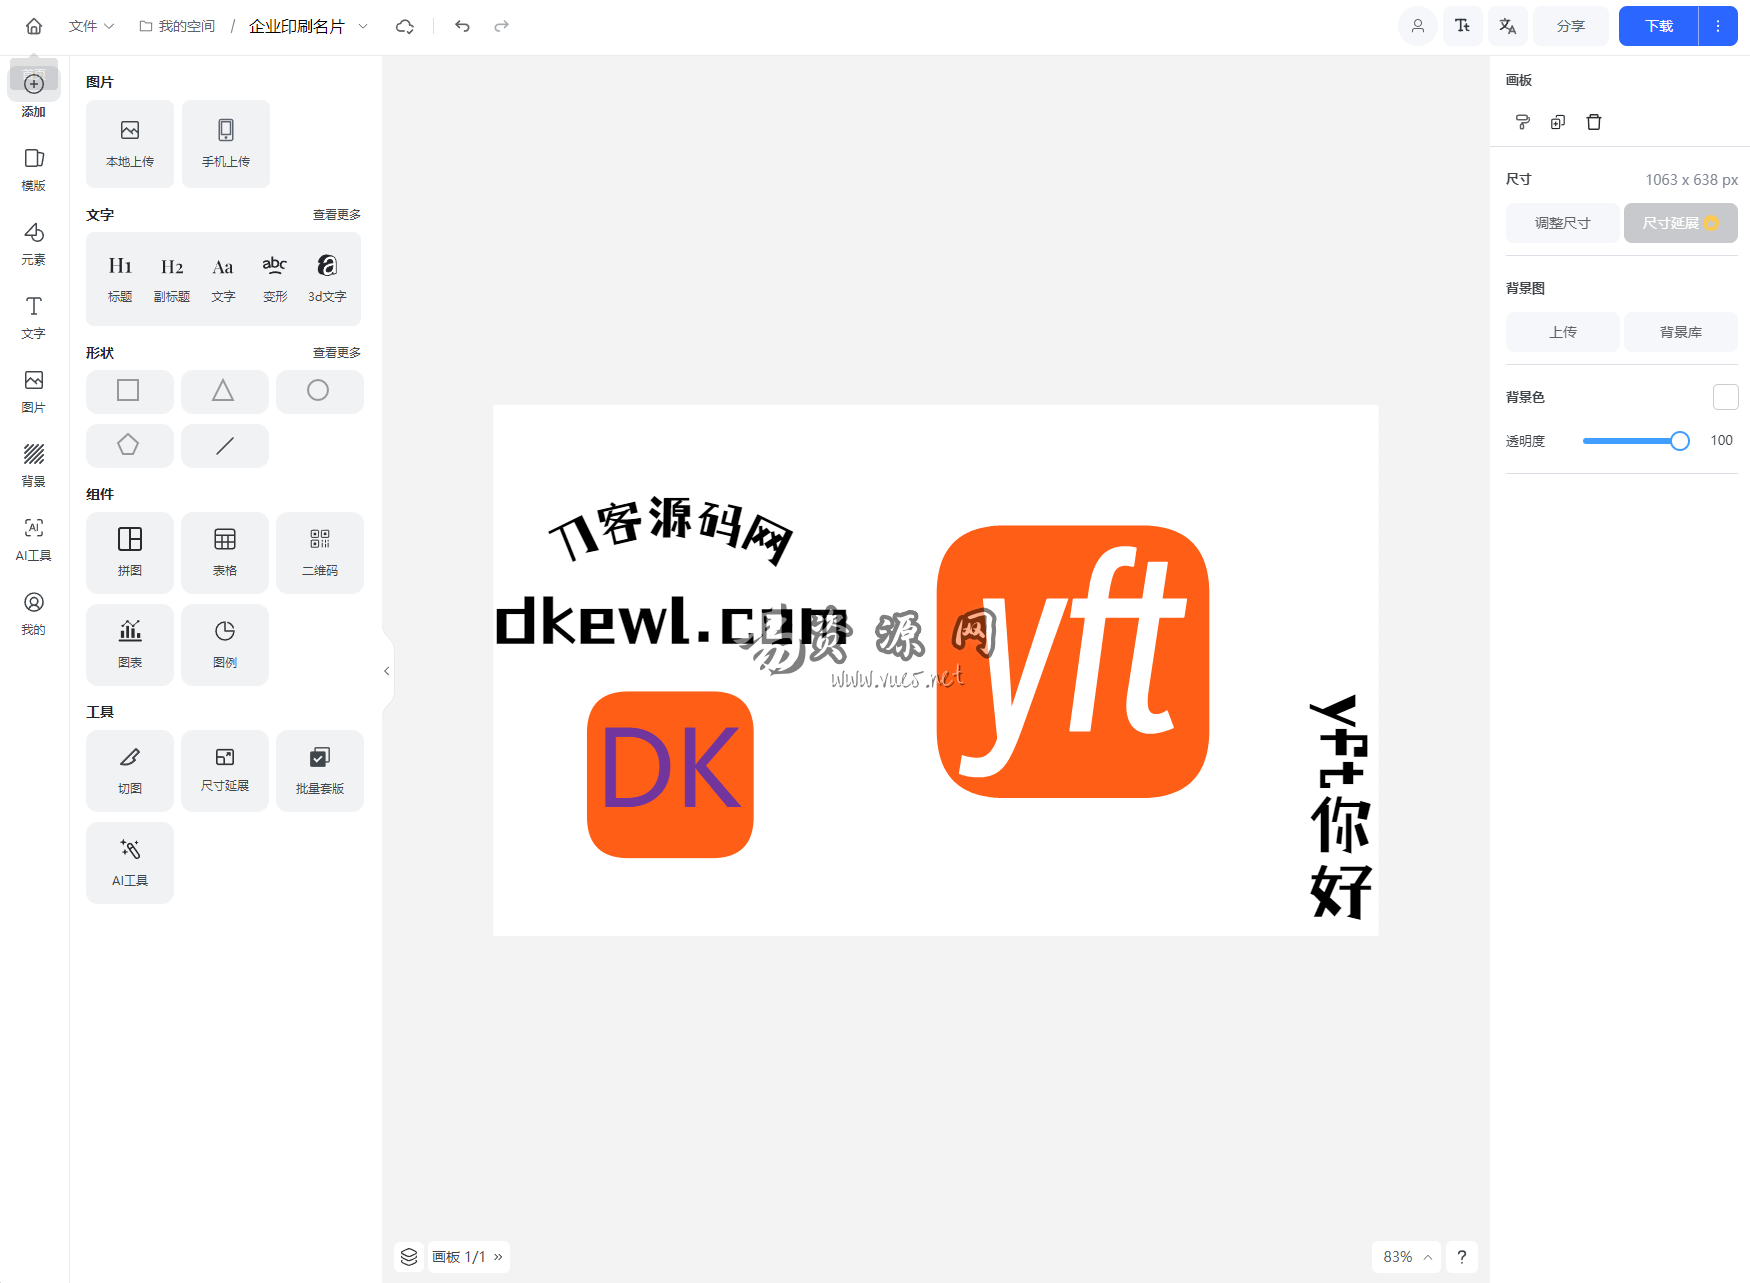The height and width of the screenshot is (1283, 1750).
Task: Open 我的 in the left sidebar
Action: coord(34,612)
